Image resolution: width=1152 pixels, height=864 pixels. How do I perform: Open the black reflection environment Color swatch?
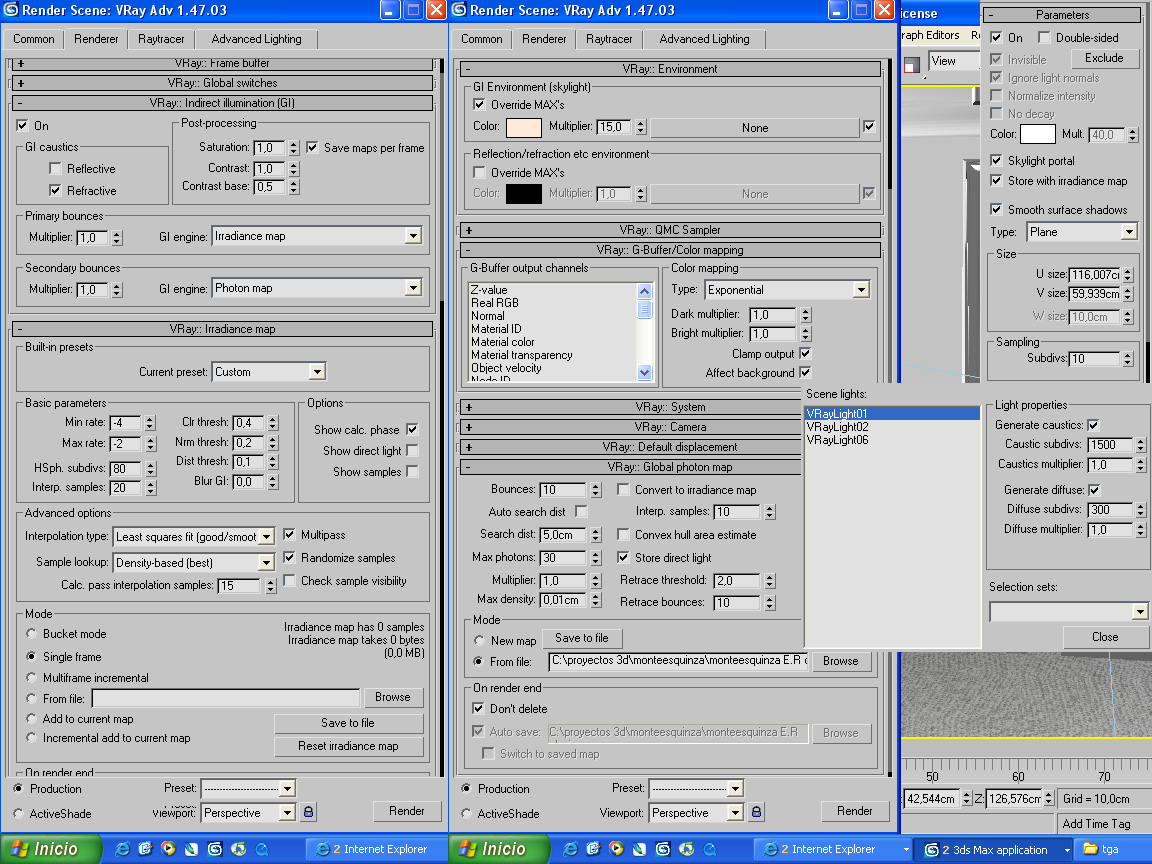pos(524,193)
